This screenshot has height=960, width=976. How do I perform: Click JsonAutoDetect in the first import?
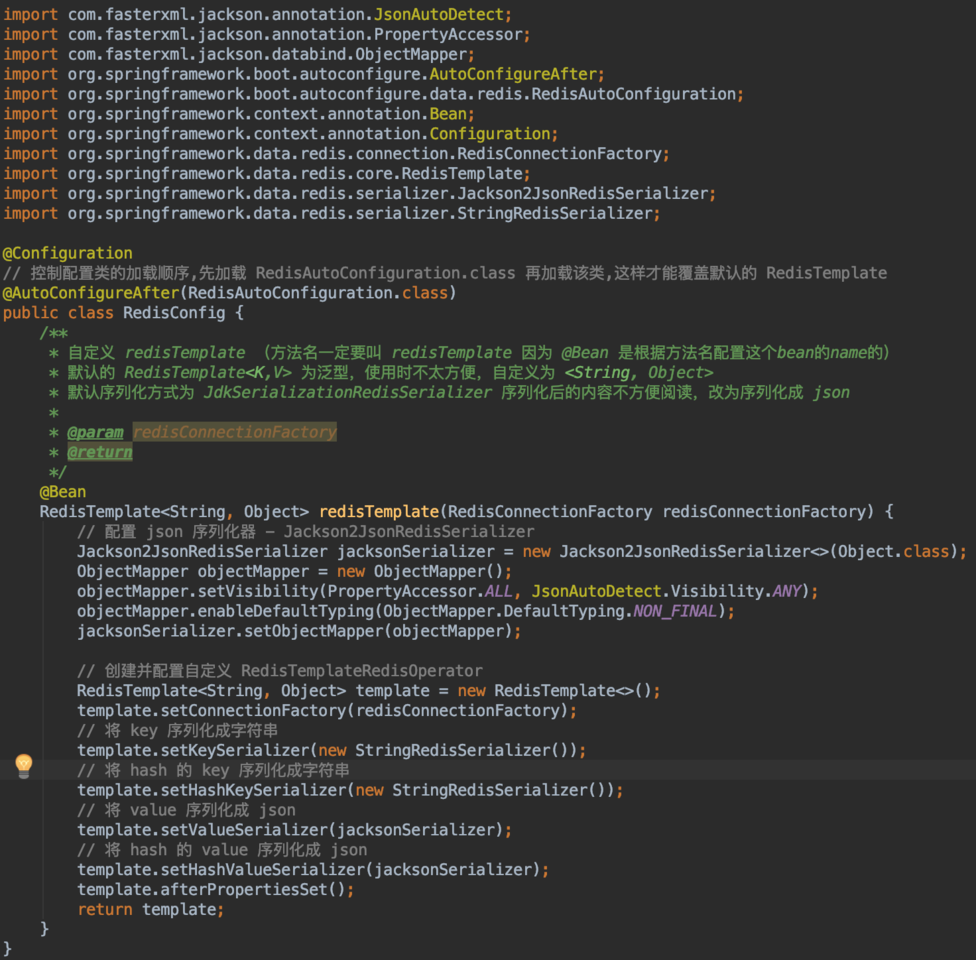point(439,14)
